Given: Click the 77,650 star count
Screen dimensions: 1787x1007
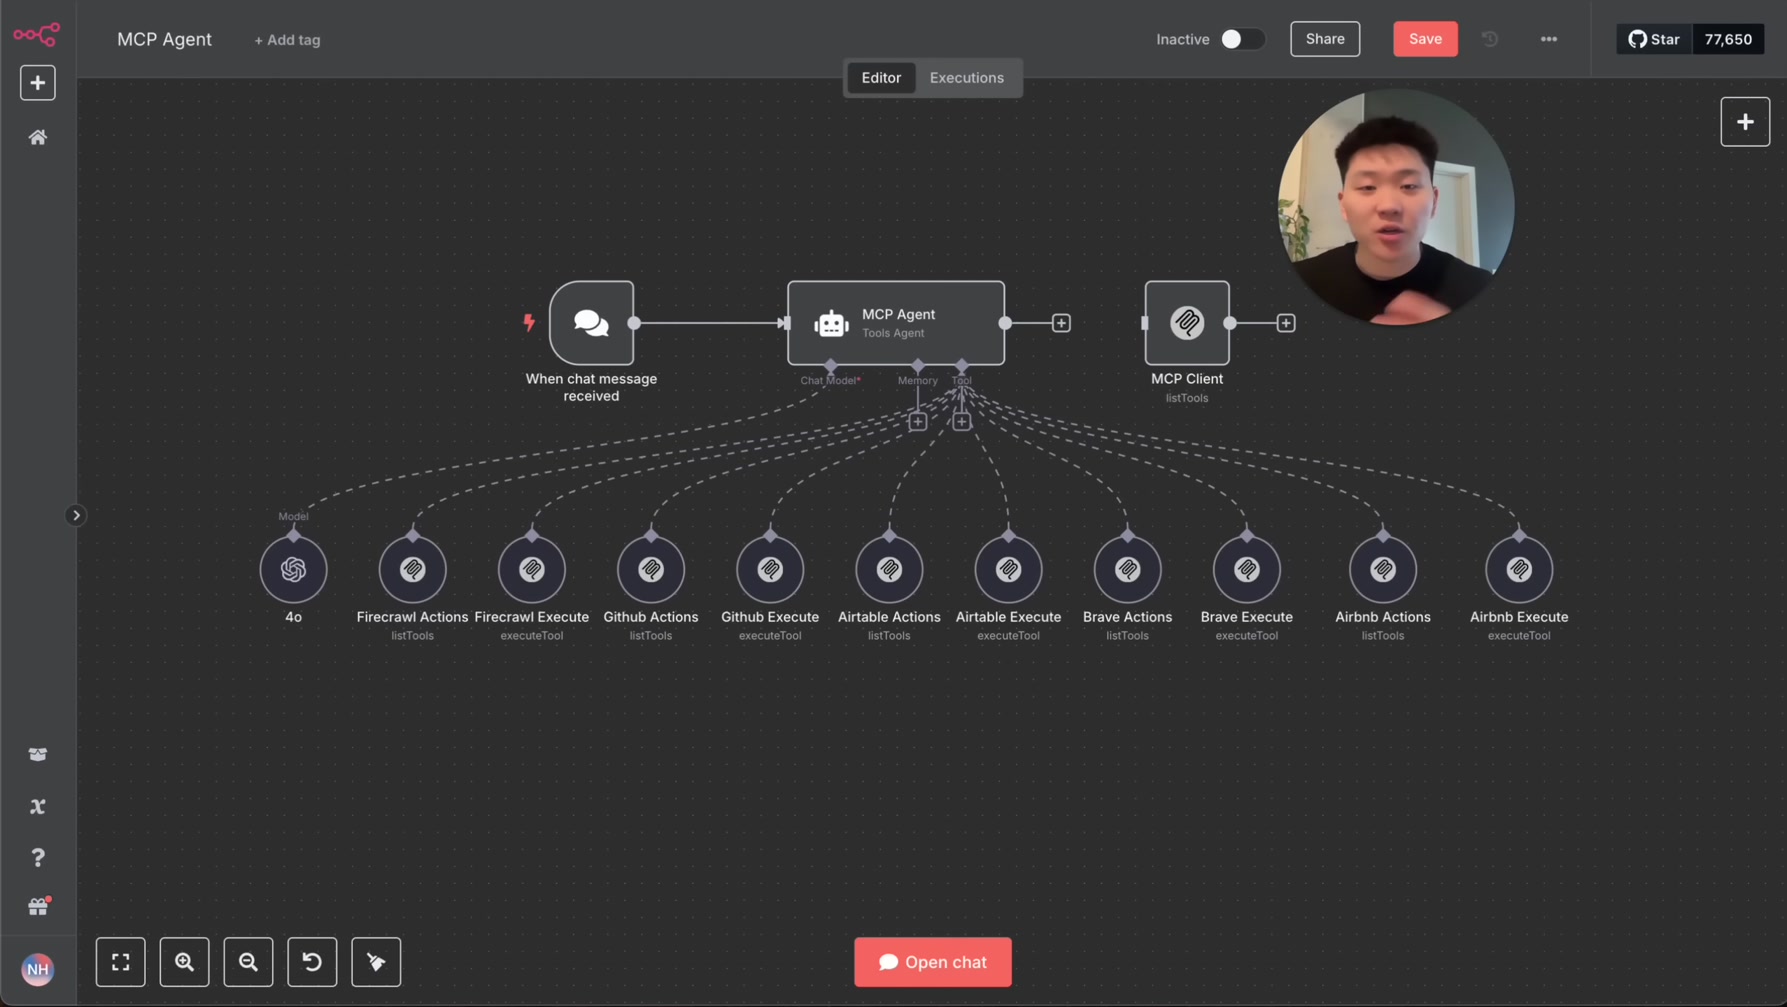Looking at the screenshot, I should pyautogui.click(x=1728, y=39).
